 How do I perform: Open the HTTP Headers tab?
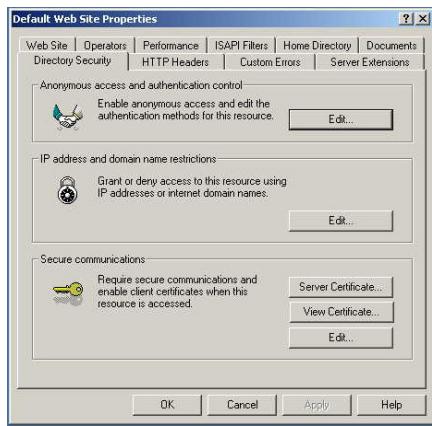pyautogui.click(x=175, y=62)
